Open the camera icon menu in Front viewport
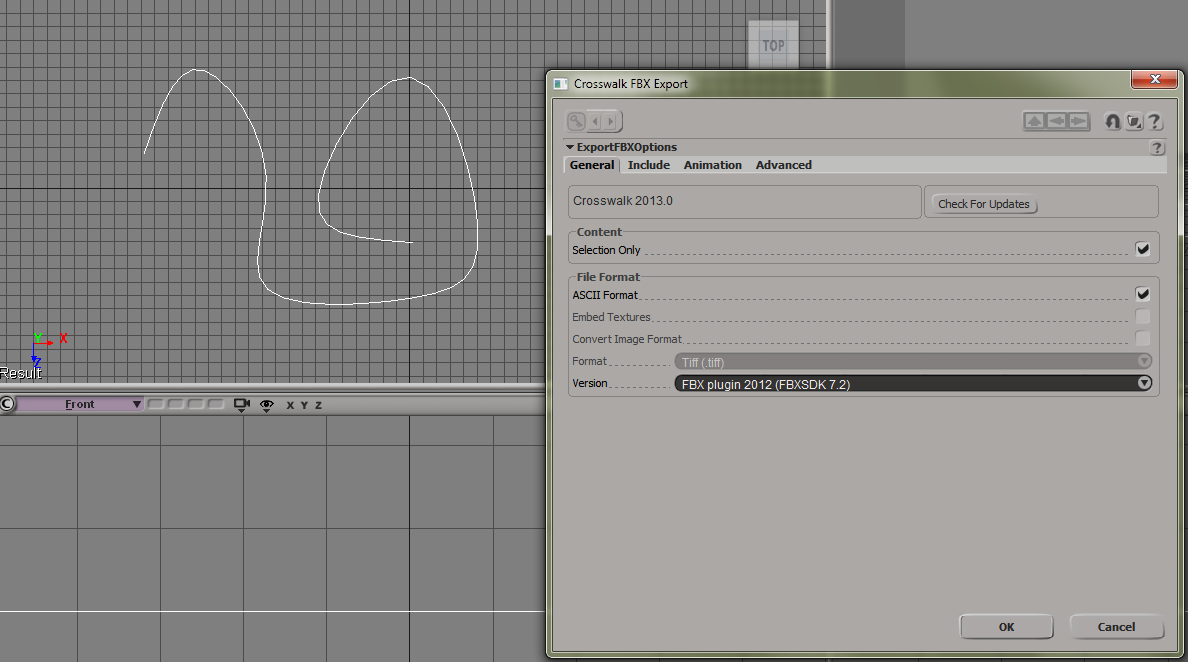The width and height of the screenshot is (1188, 662). 241,405
